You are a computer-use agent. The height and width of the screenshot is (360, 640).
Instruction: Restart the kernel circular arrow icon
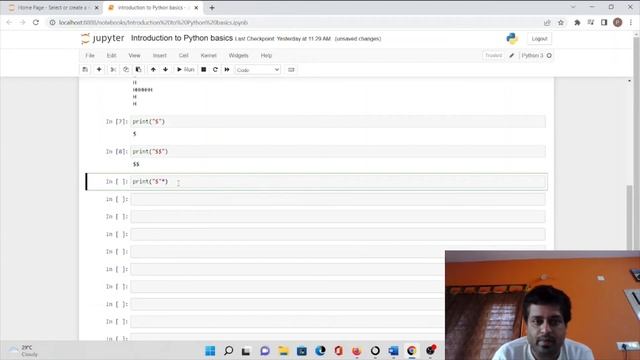click(215, 70)
